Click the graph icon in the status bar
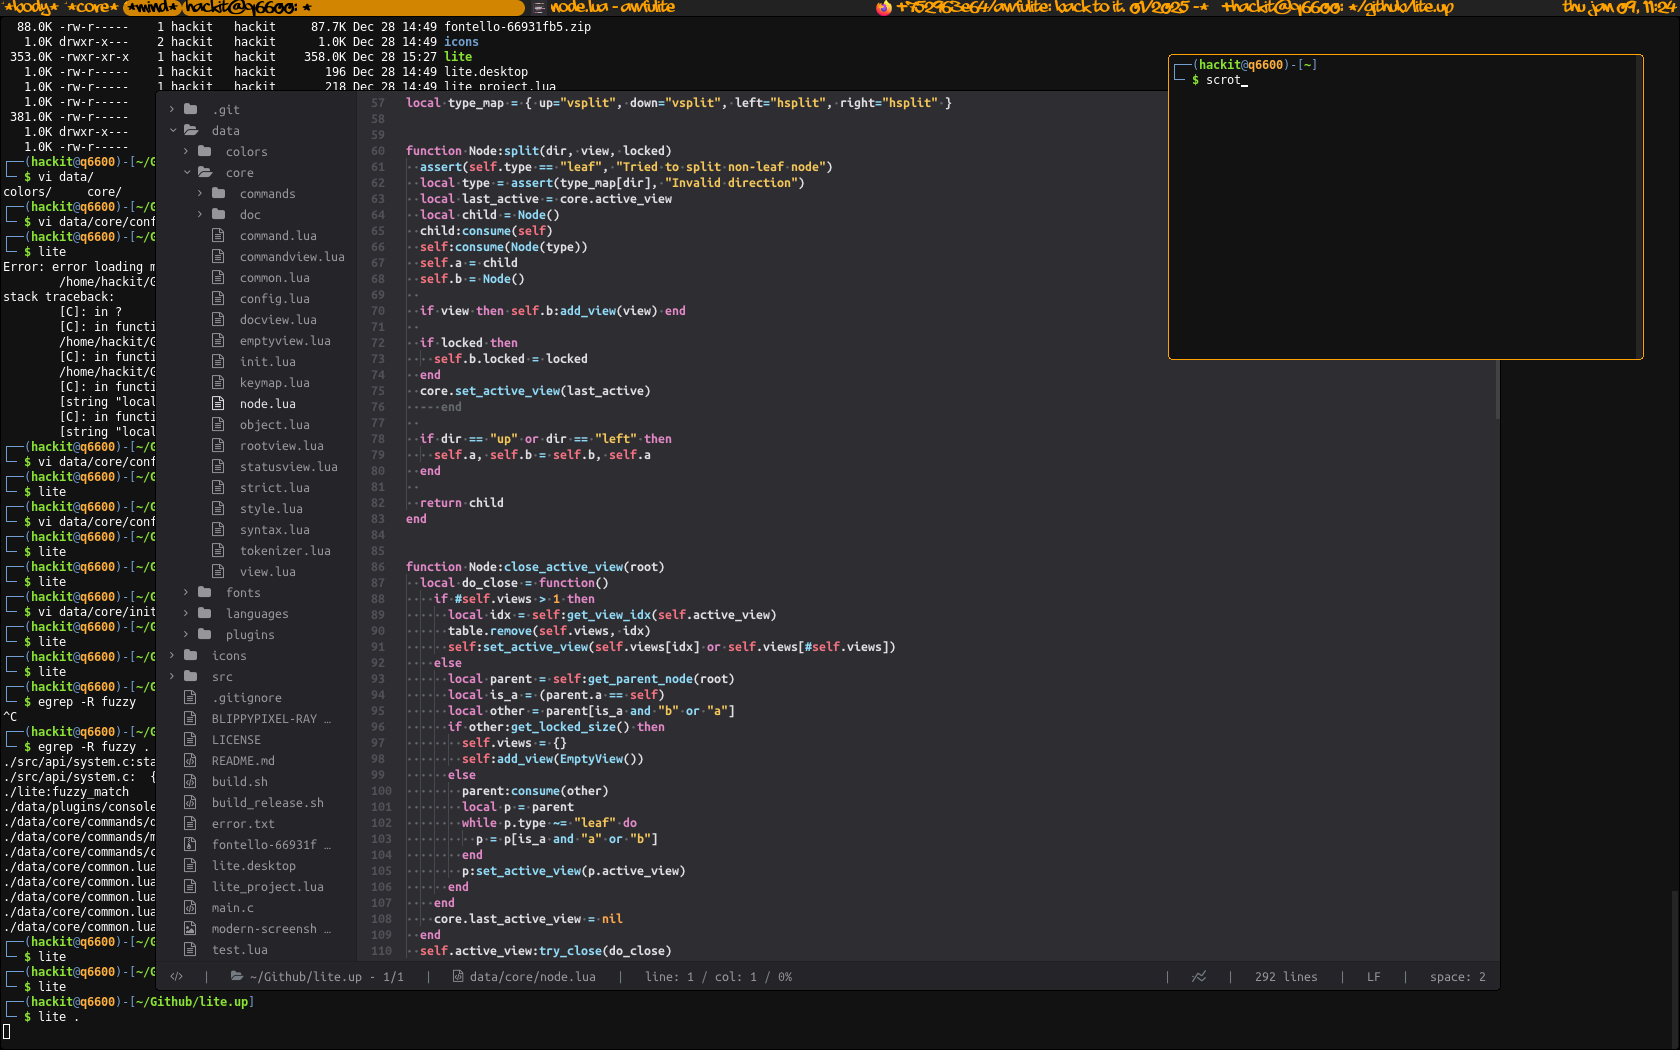Image resolution: width=1680 pixels, height=1050 pixels. [1199, 977]
